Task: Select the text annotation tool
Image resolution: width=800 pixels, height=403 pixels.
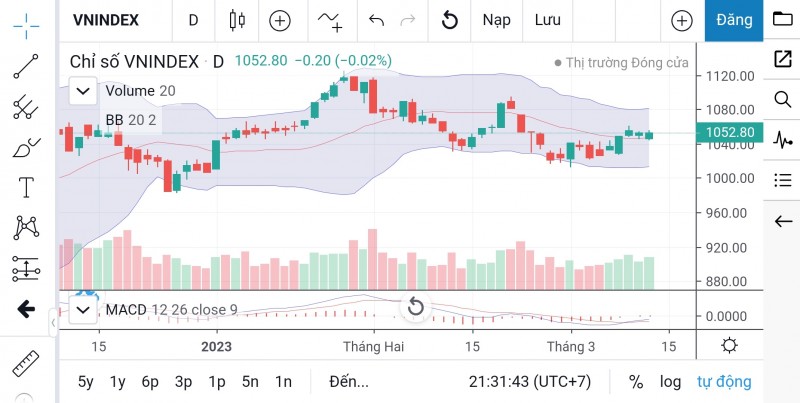Action: click(x=26, y=188)
